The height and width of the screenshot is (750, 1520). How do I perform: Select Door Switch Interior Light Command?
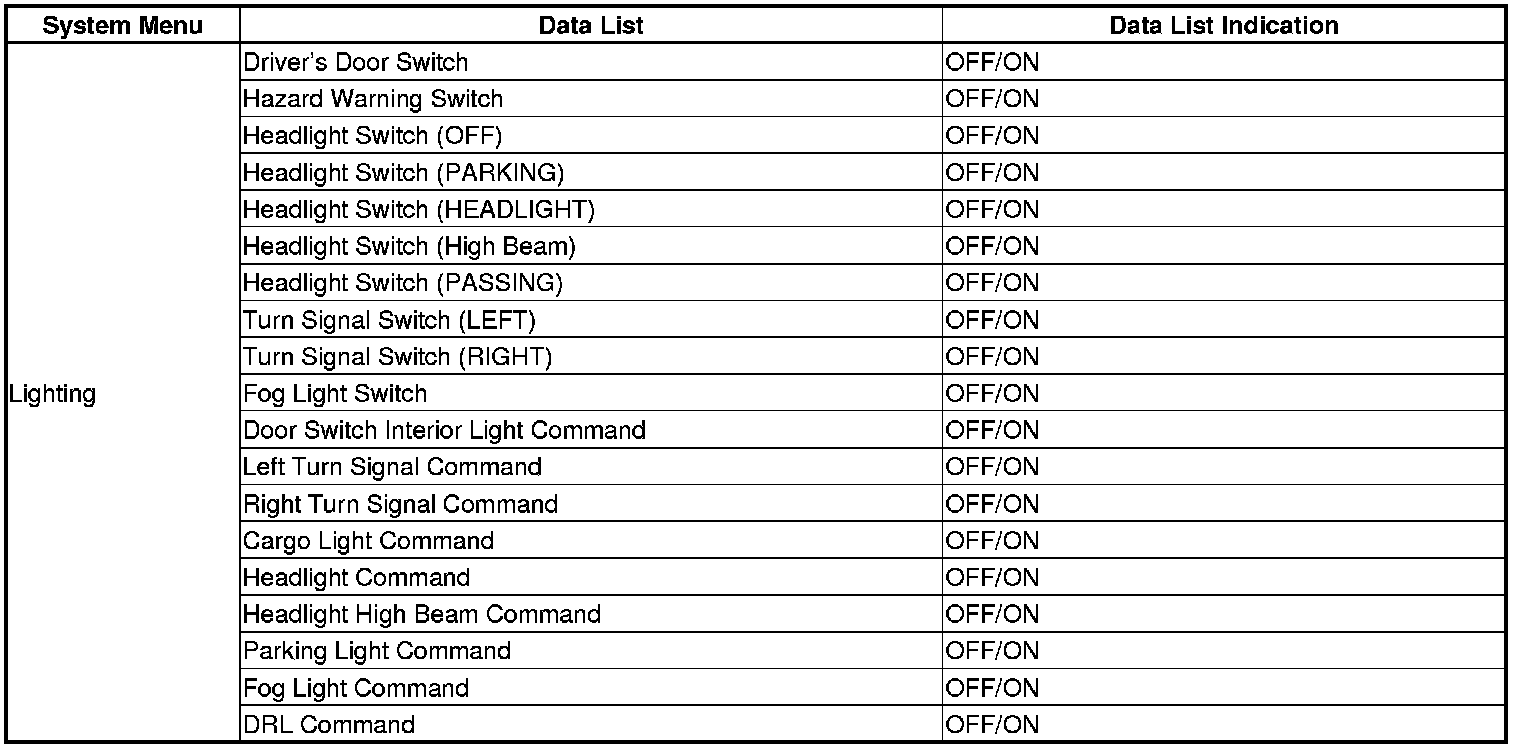click(x=444, y=431)
